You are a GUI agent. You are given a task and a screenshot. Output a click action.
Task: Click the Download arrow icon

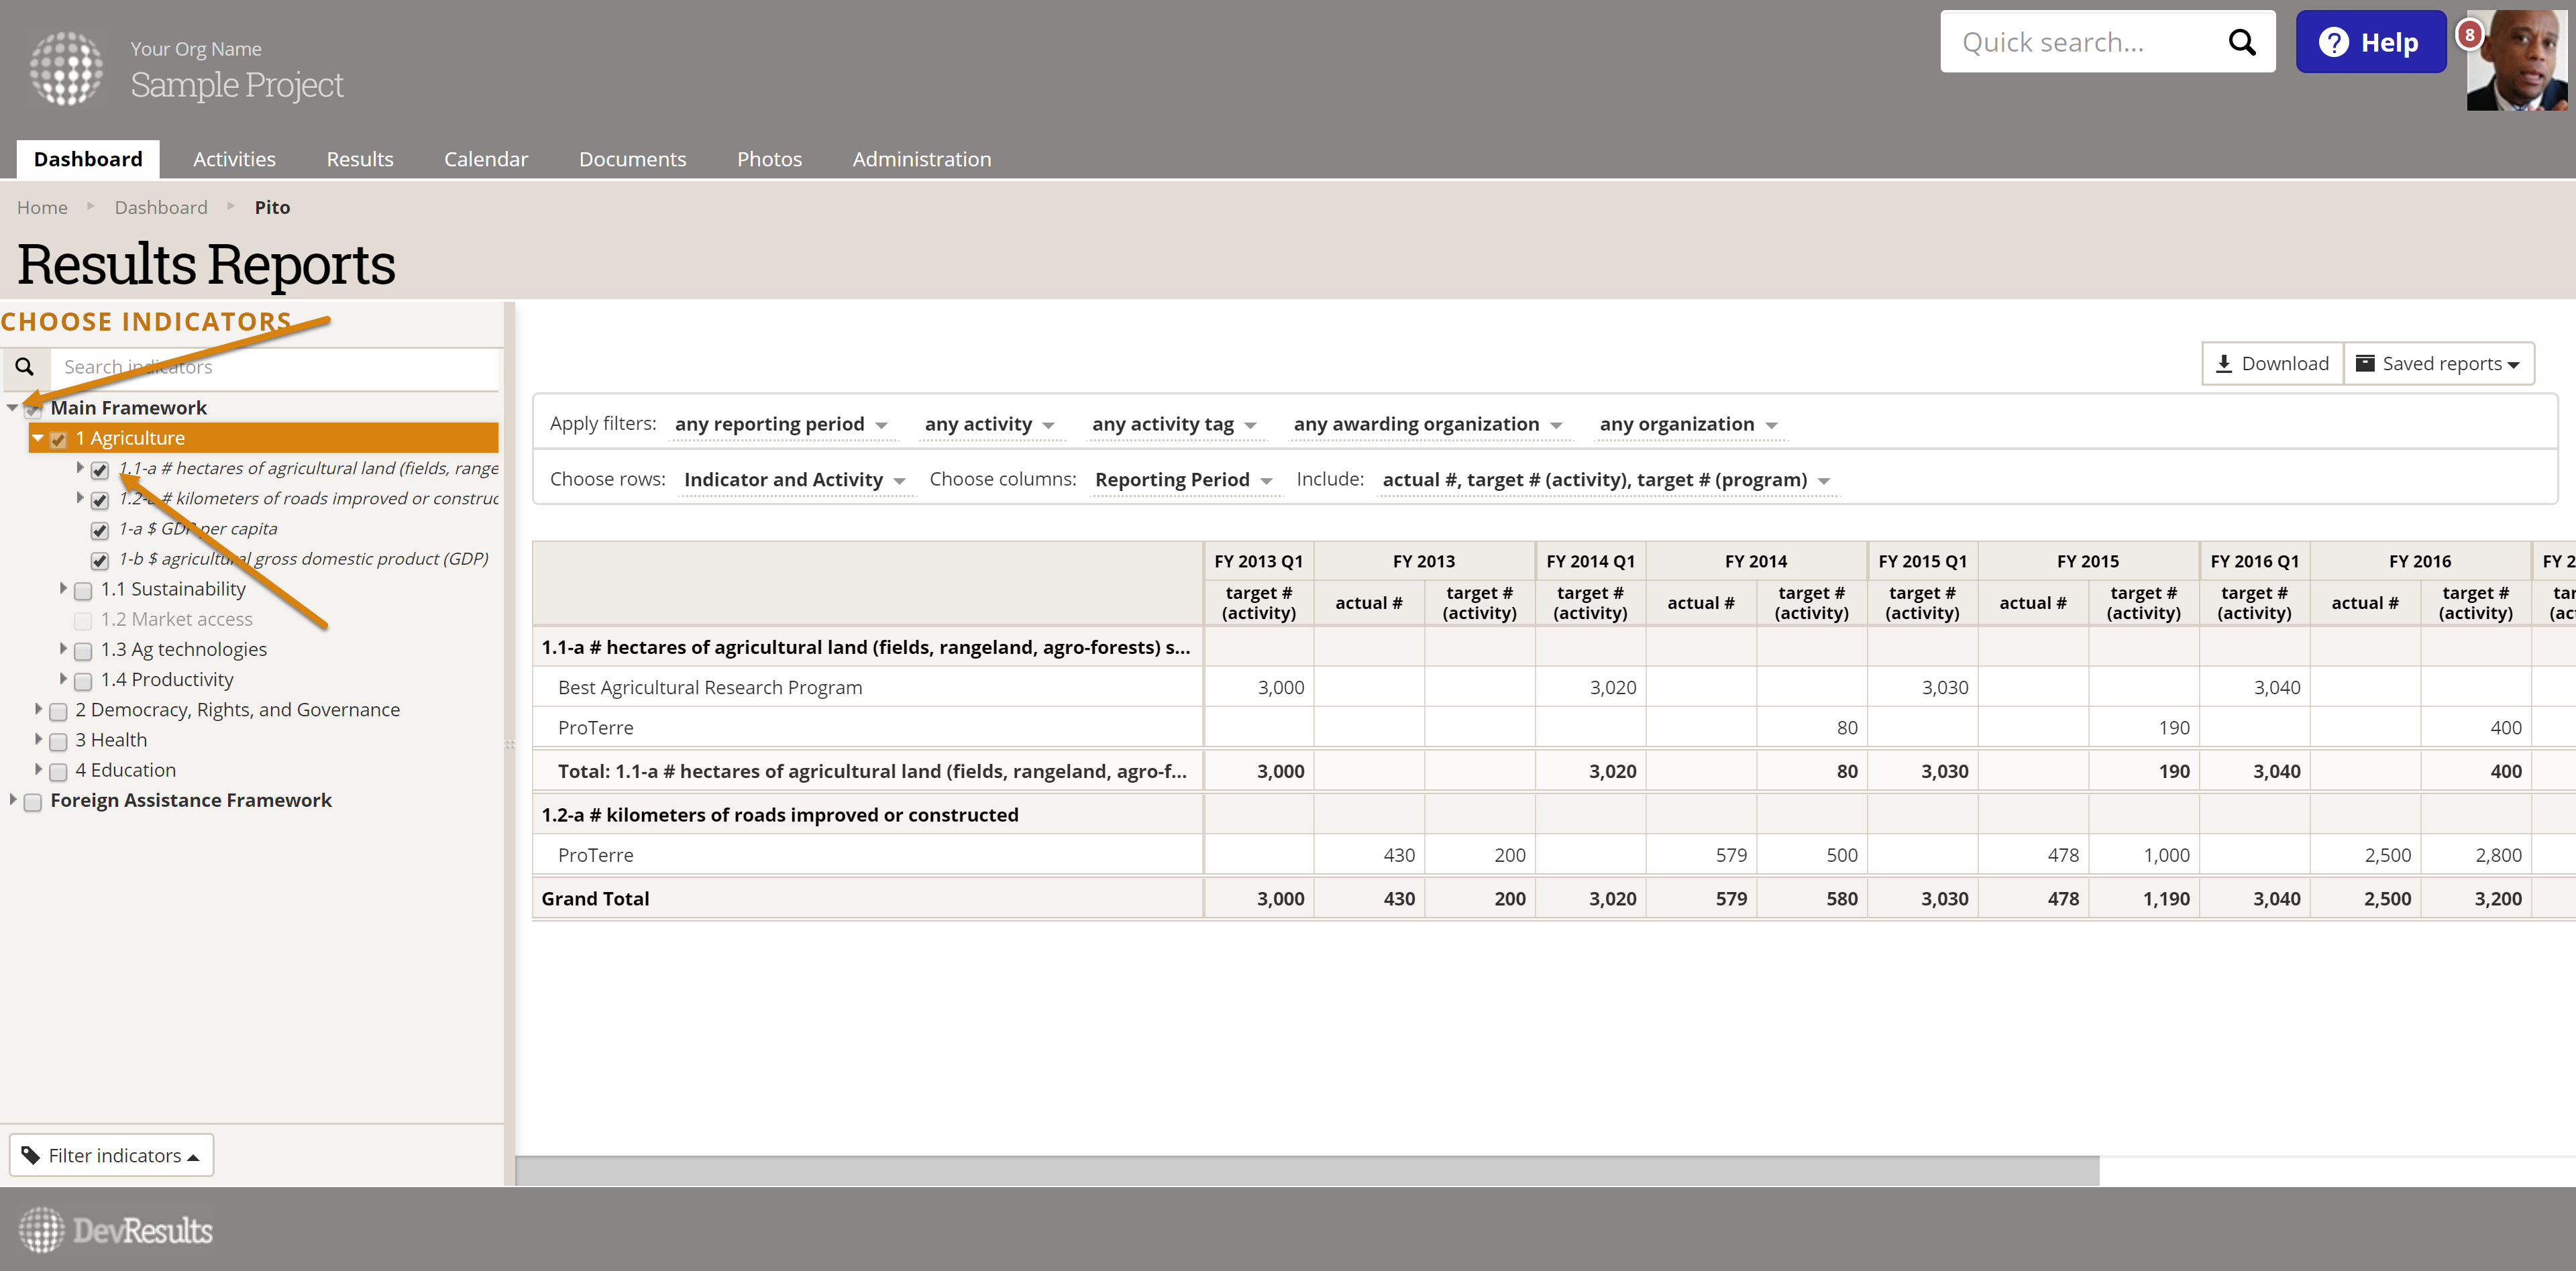tap(2223, 364)
